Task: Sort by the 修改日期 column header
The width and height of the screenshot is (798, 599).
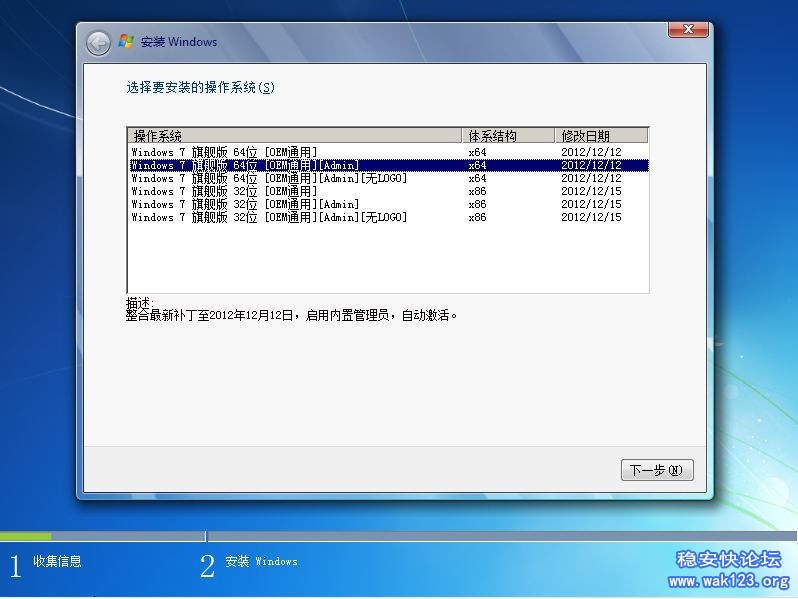Action: pos(600,135)
